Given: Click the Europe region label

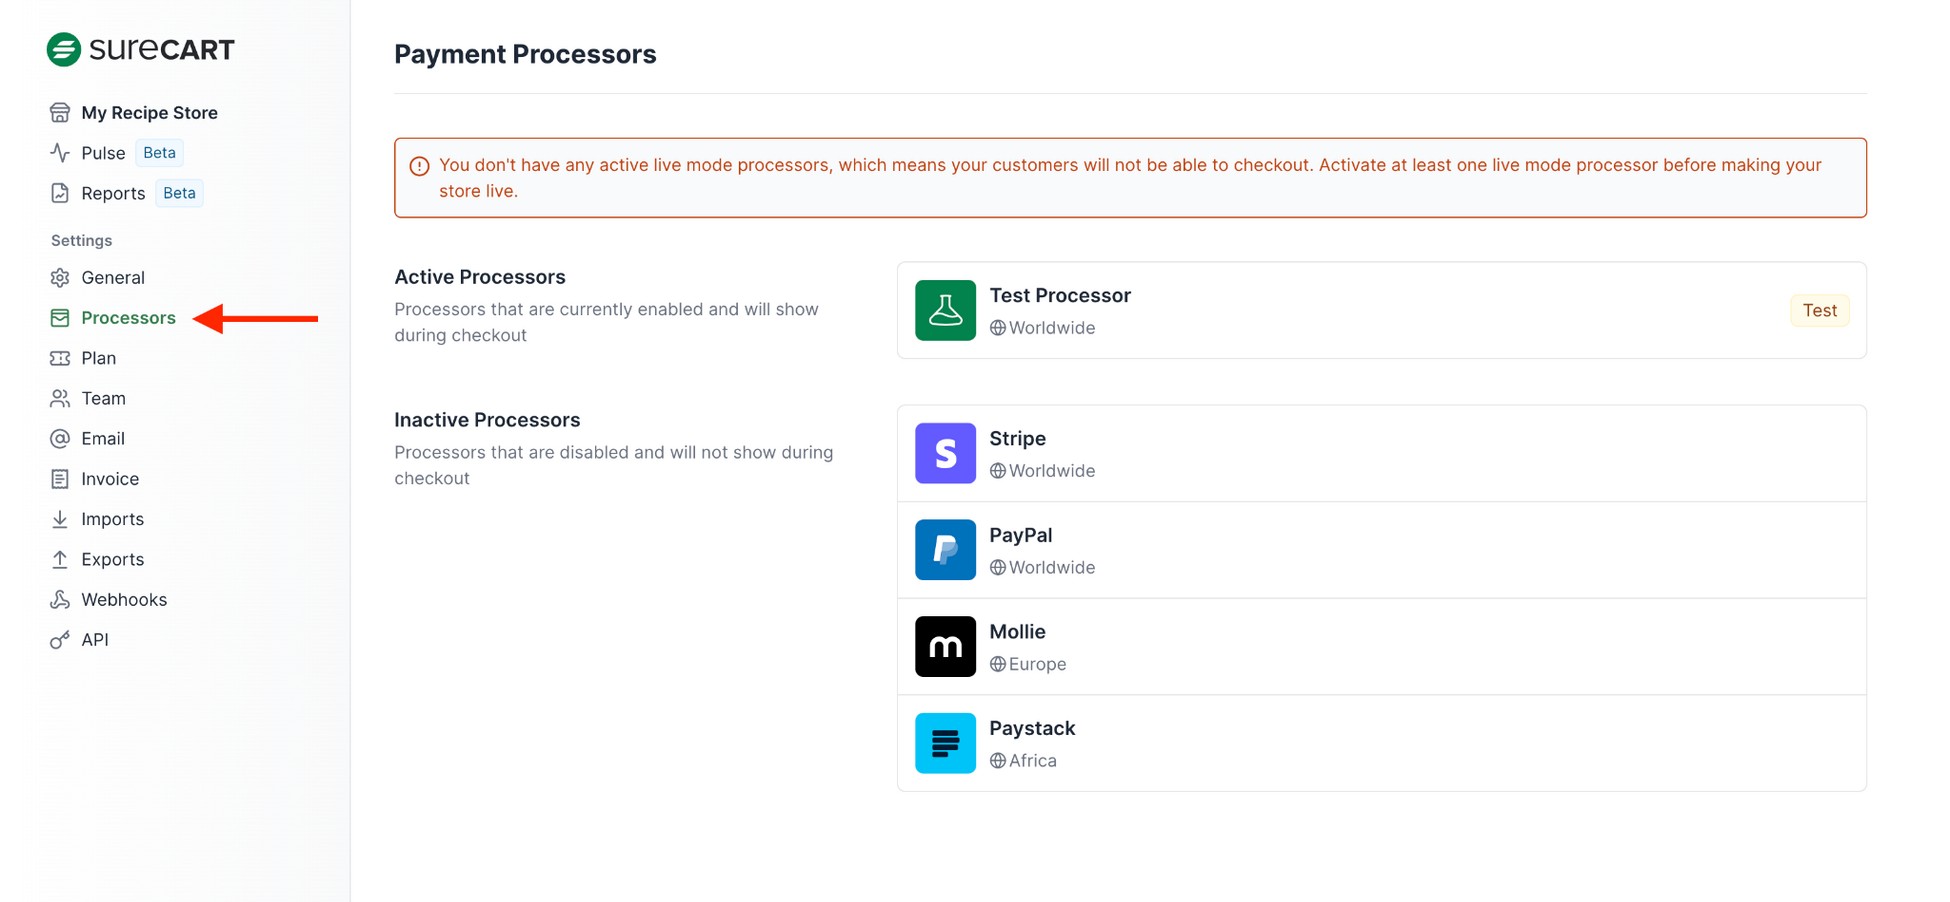Looking at the screenshot, I should click(x=1037, y=664).
